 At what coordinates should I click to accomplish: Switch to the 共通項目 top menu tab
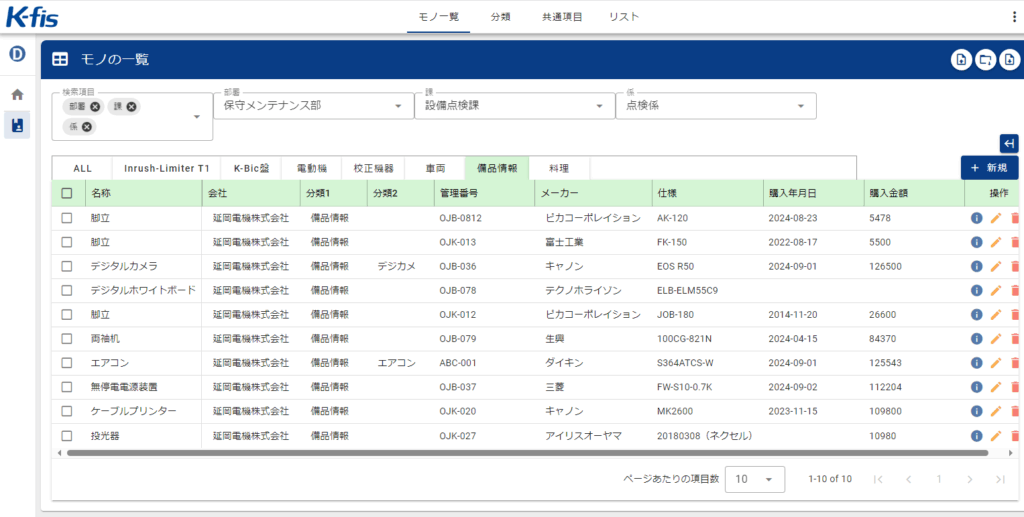(562, 17)
